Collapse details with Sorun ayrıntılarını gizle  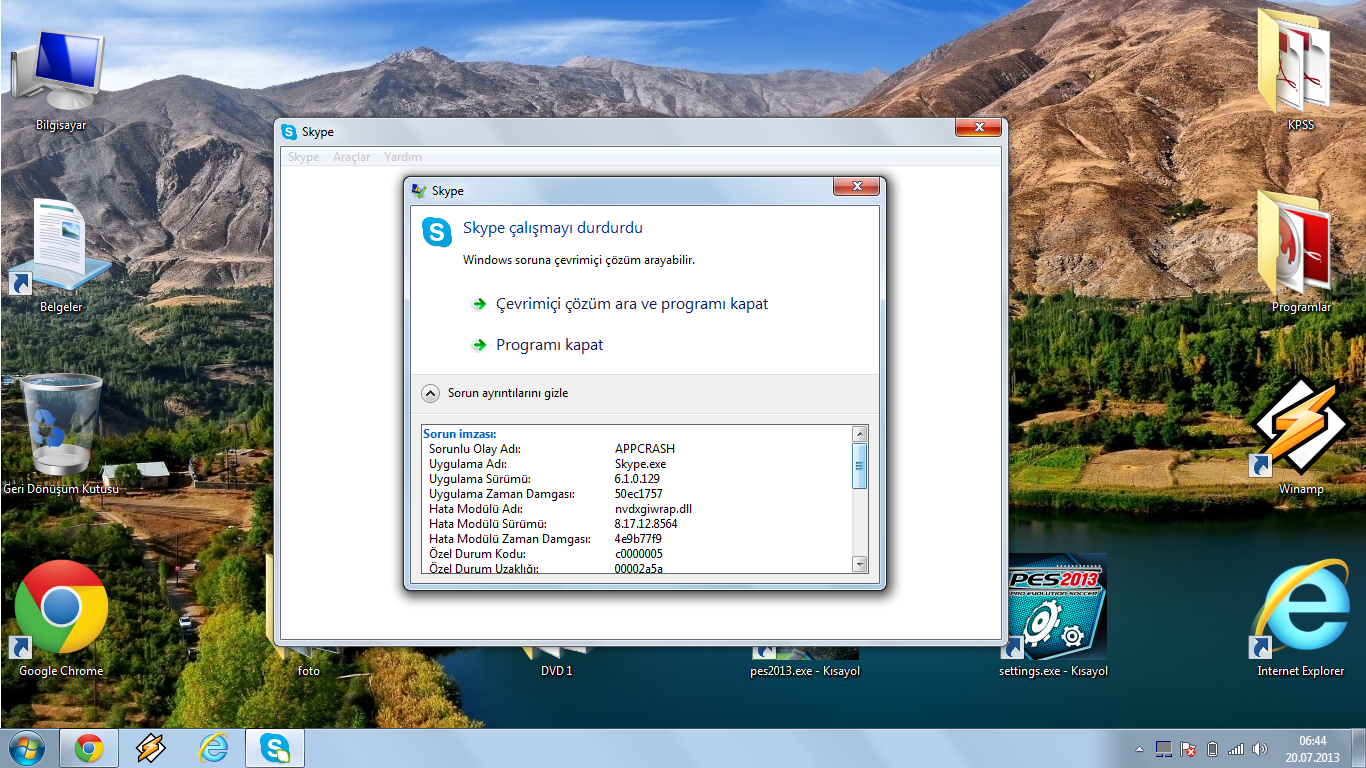tap(495, 393)
